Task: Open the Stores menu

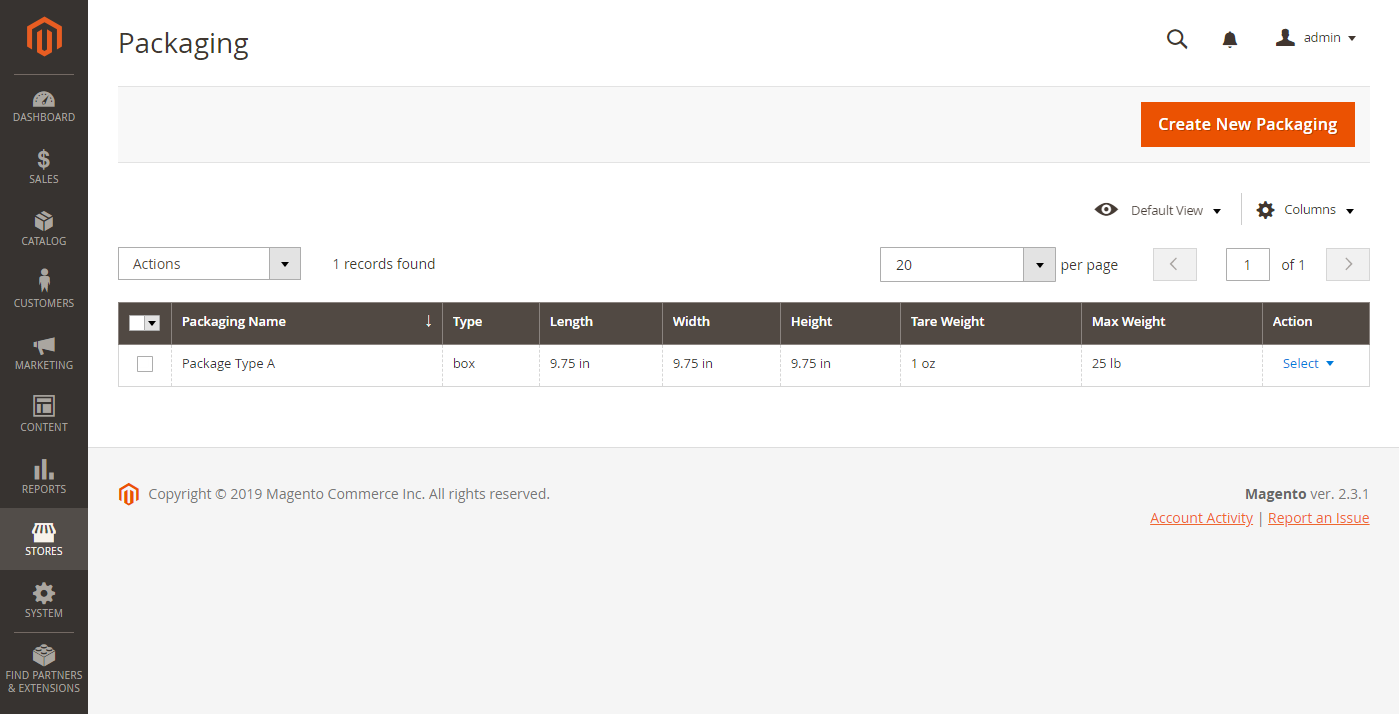Action: [x=44, y=539]
